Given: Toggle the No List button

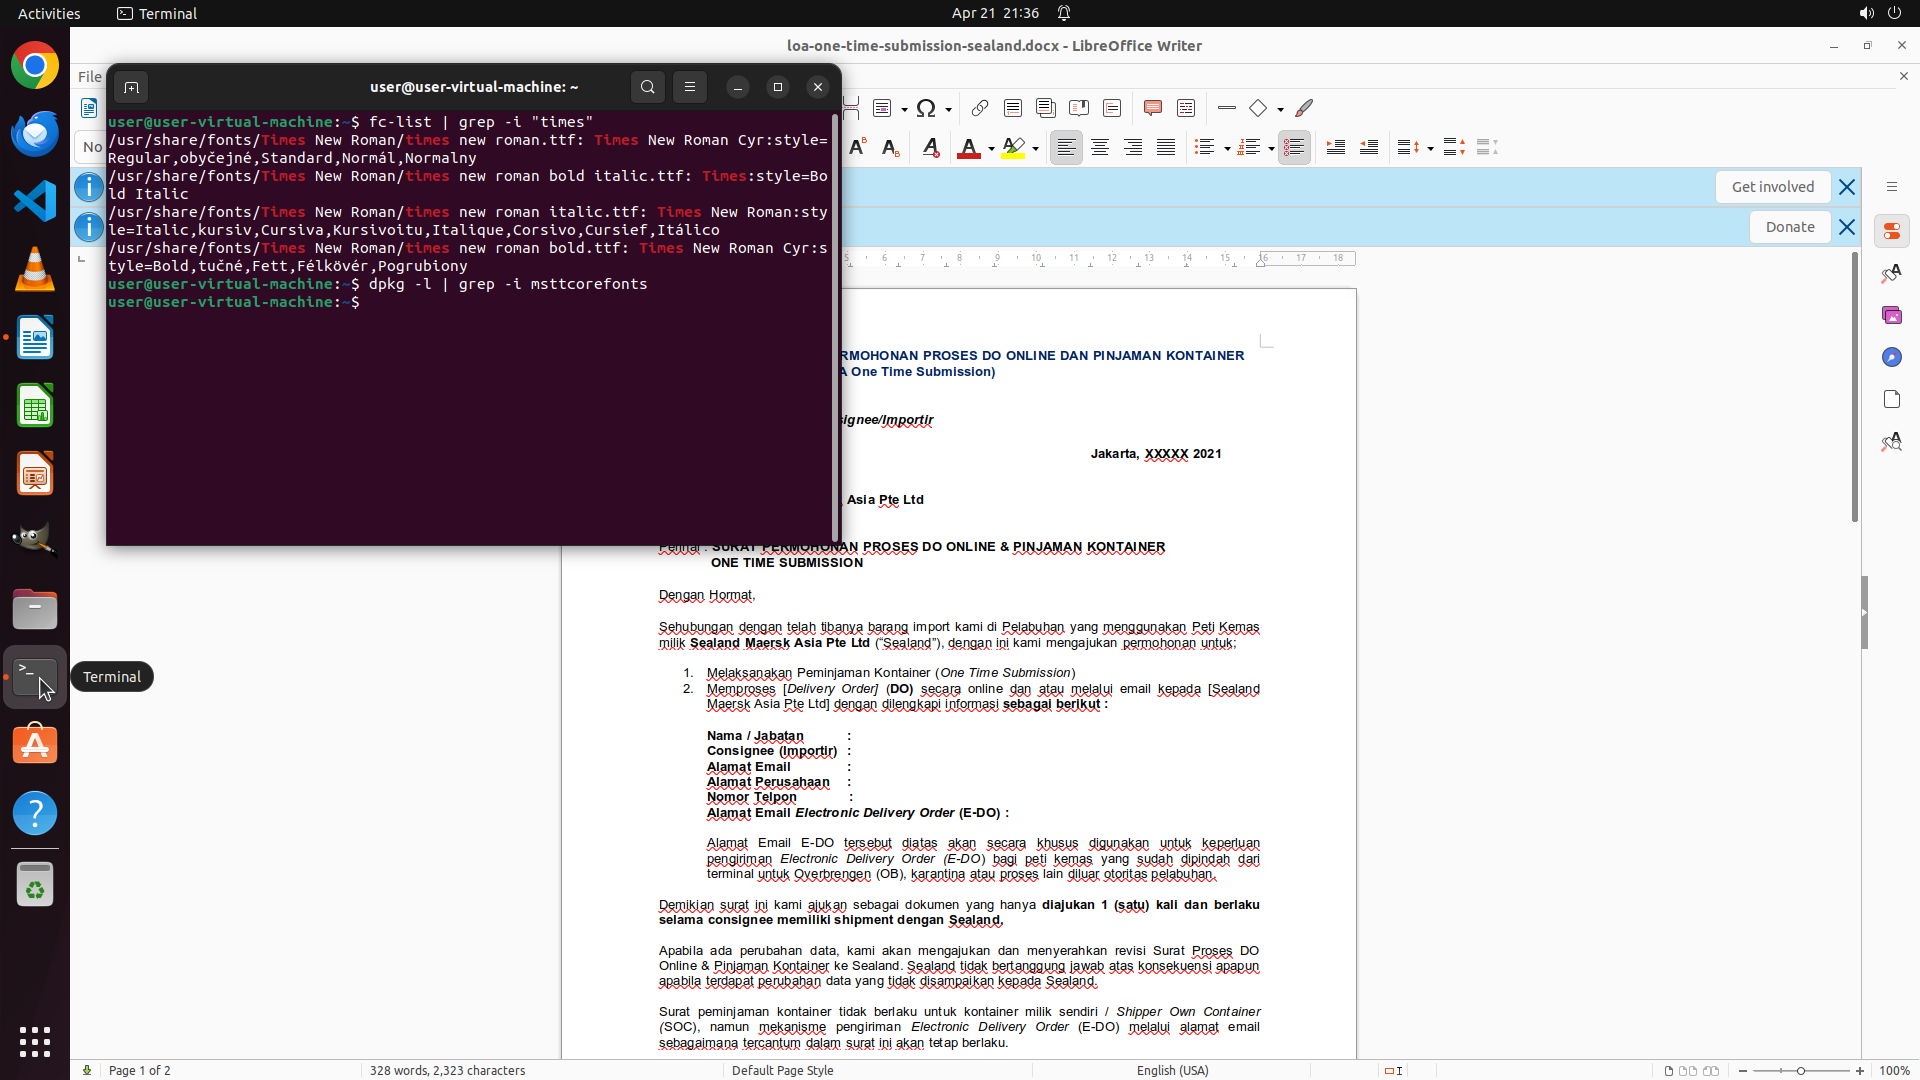Looking at the screenshot, I should [1294, 148].
